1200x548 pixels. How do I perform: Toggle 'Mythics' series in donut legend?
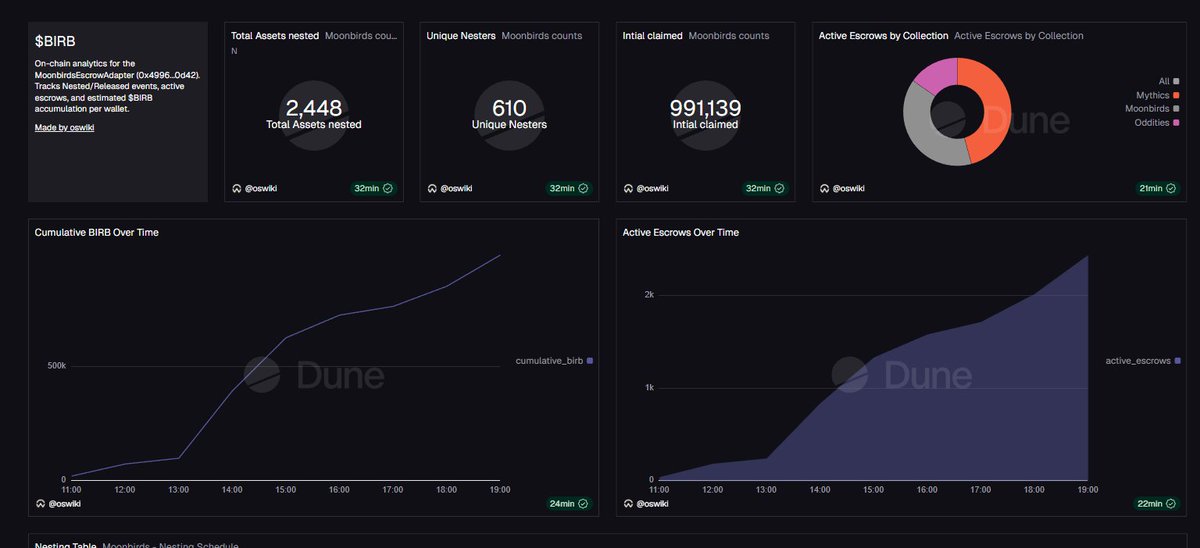[1158, 95]
